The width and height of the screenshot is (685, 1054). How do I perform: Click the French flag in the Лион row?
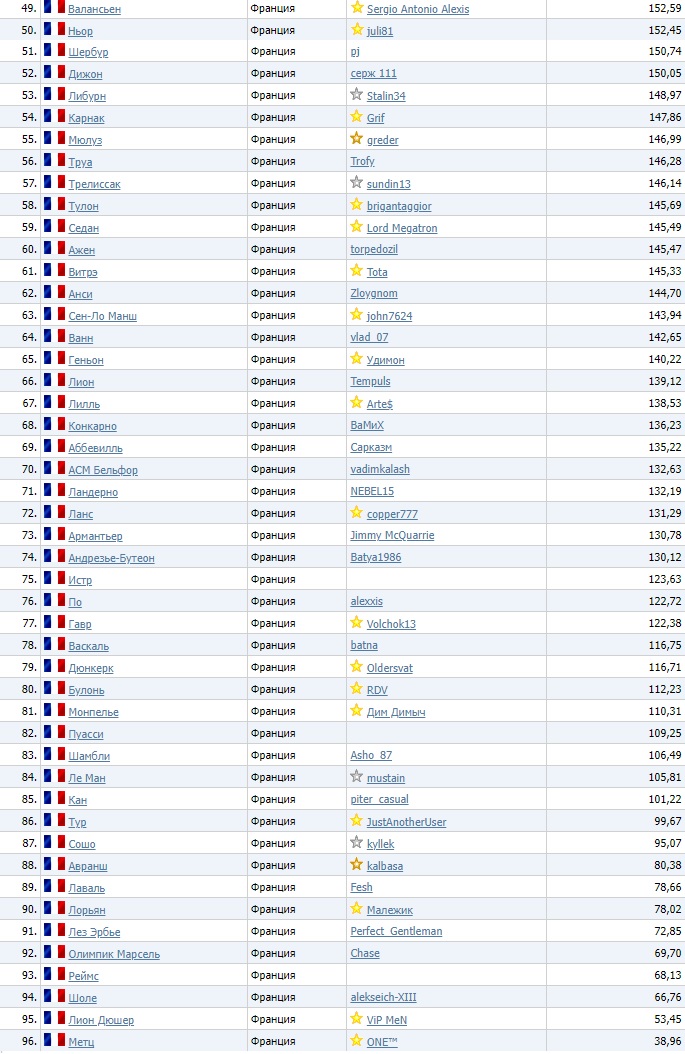pos(54,380)
